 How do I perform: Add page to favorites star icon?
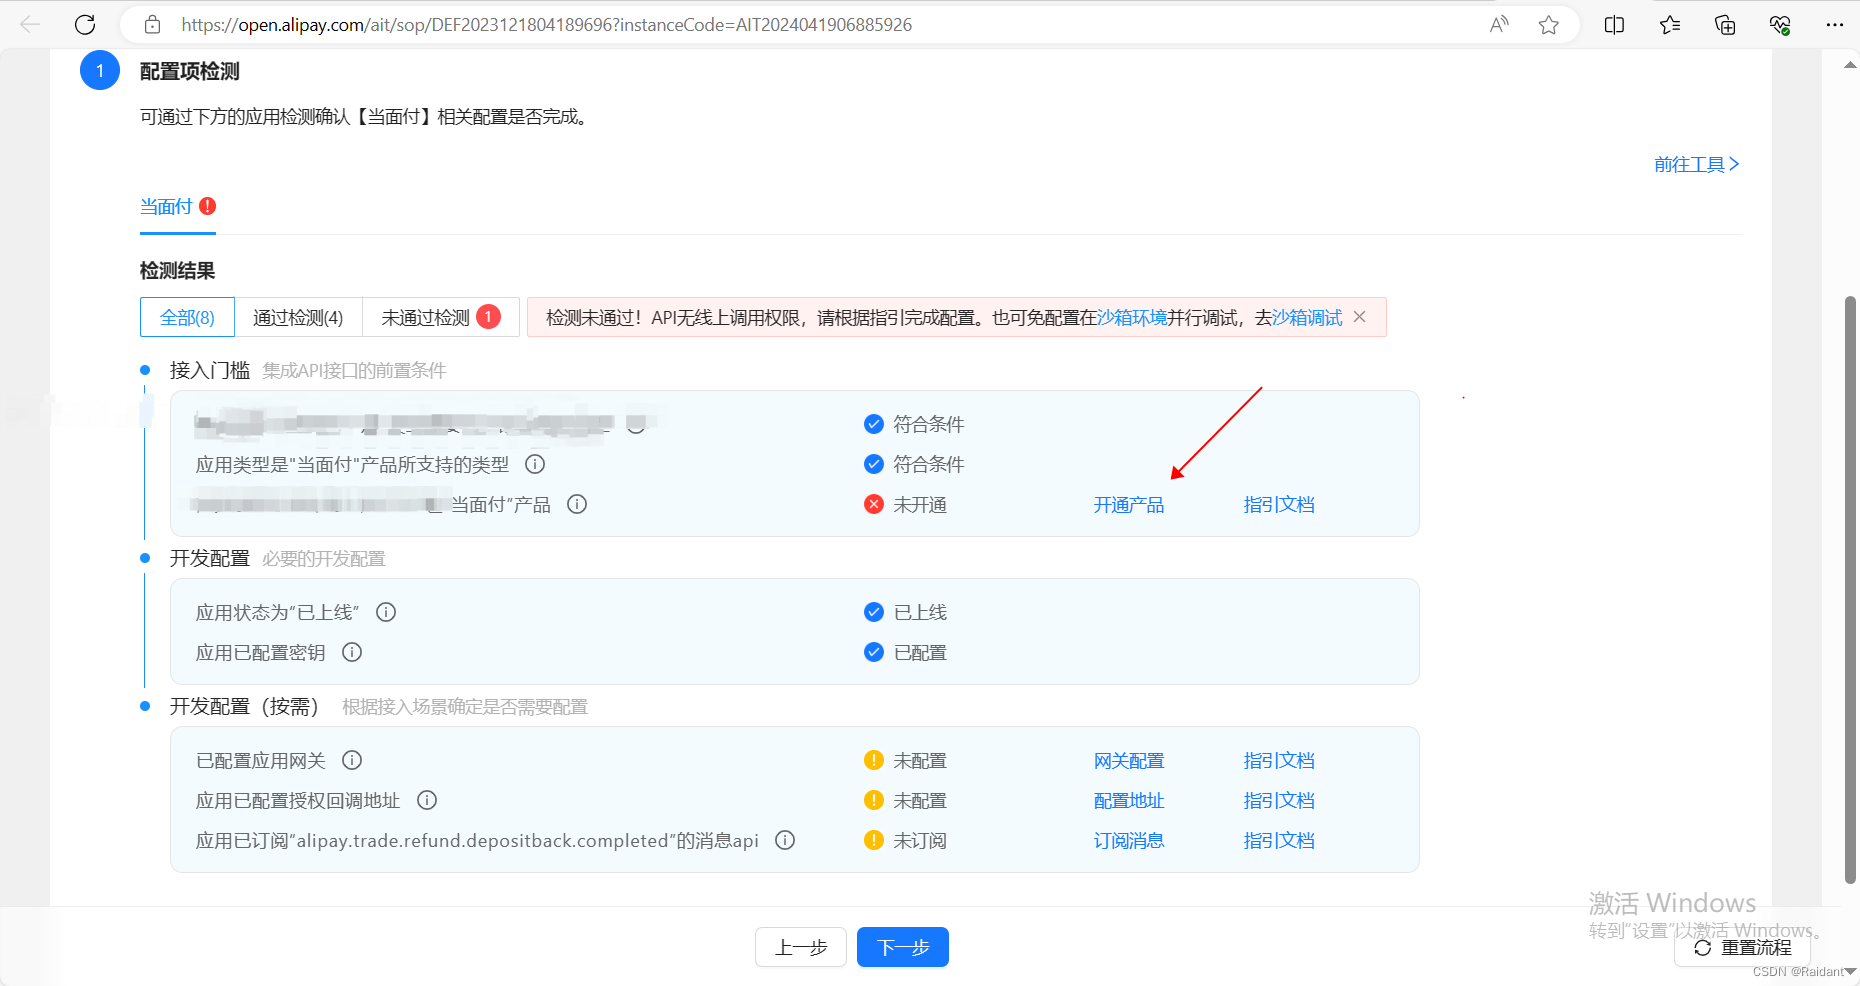[x=1549, y=25]
